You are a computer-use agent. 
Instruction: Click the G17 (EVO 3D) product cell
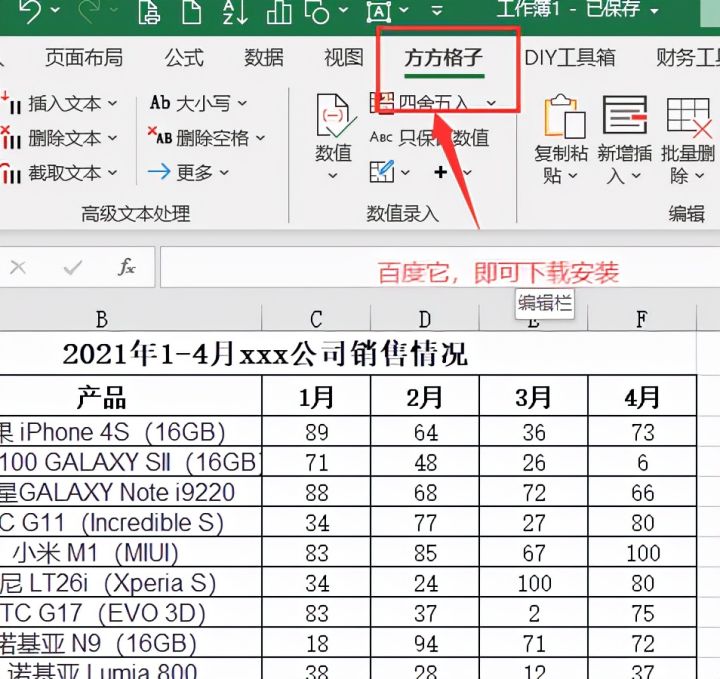pyautogui.click(x=131, y=612)
